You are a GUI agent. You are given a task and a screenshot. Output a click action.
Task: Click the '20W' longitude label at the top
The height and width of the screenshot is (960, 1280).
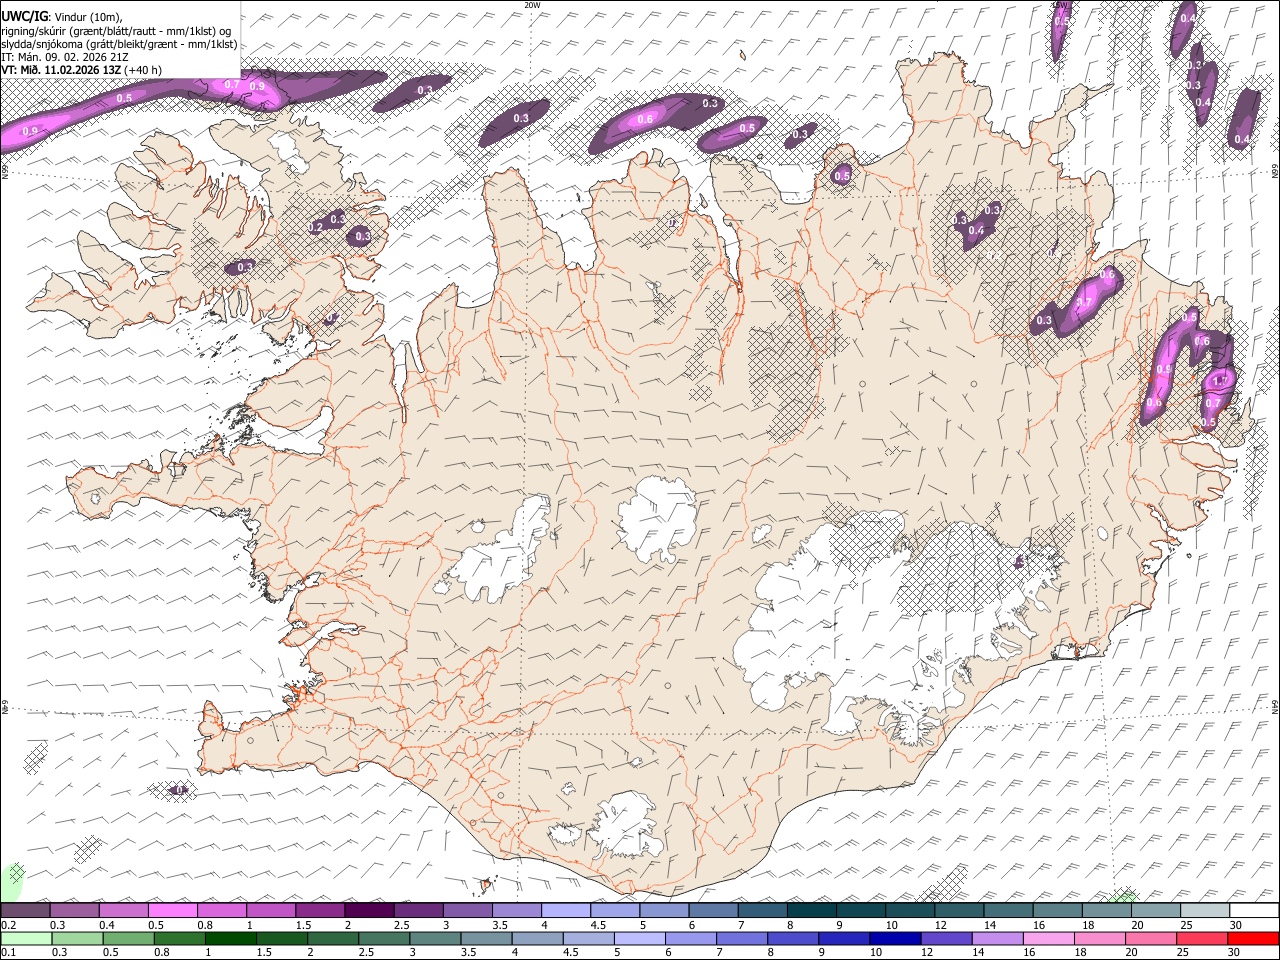click(x=532, y=5)
